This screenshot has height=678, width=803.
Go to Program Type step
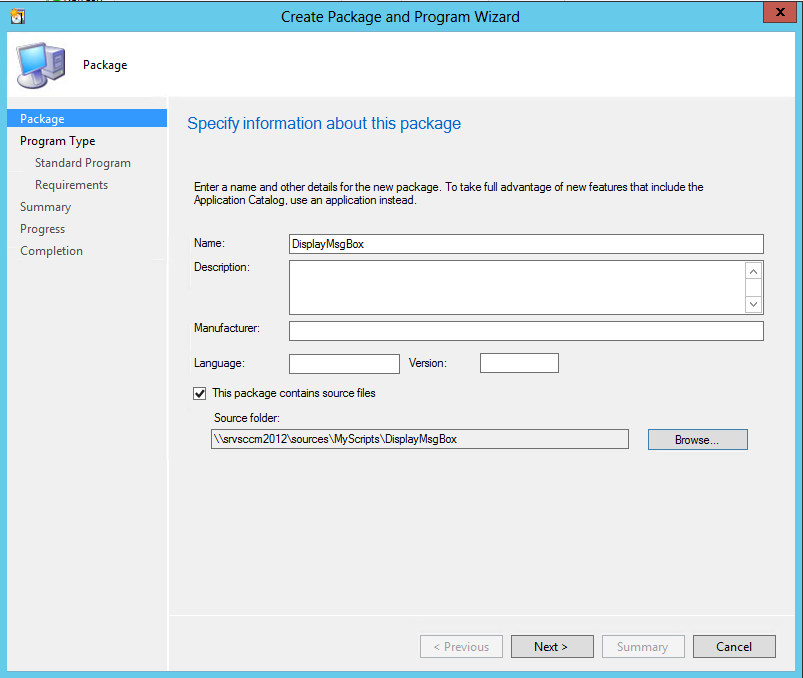(x=58, y=141)
